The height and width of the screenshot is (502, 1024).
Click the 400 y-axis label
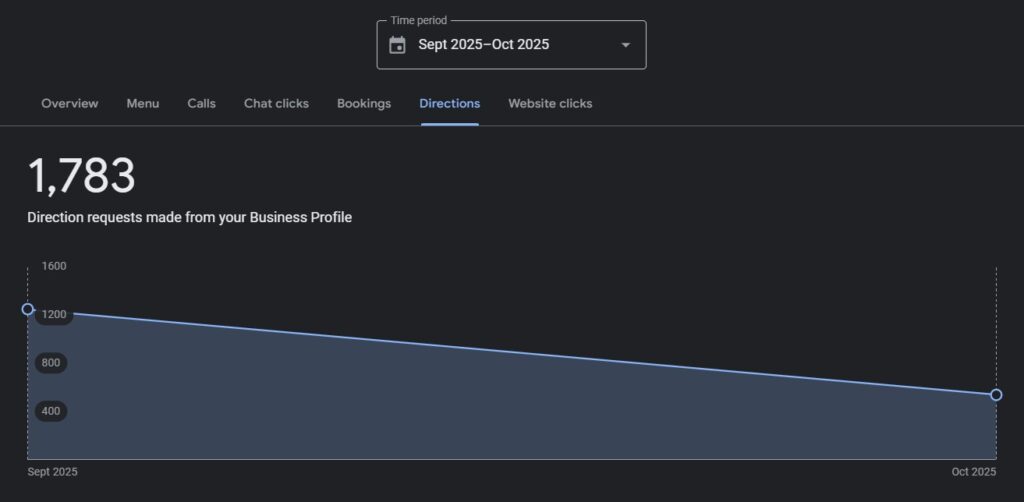[50, 411]
